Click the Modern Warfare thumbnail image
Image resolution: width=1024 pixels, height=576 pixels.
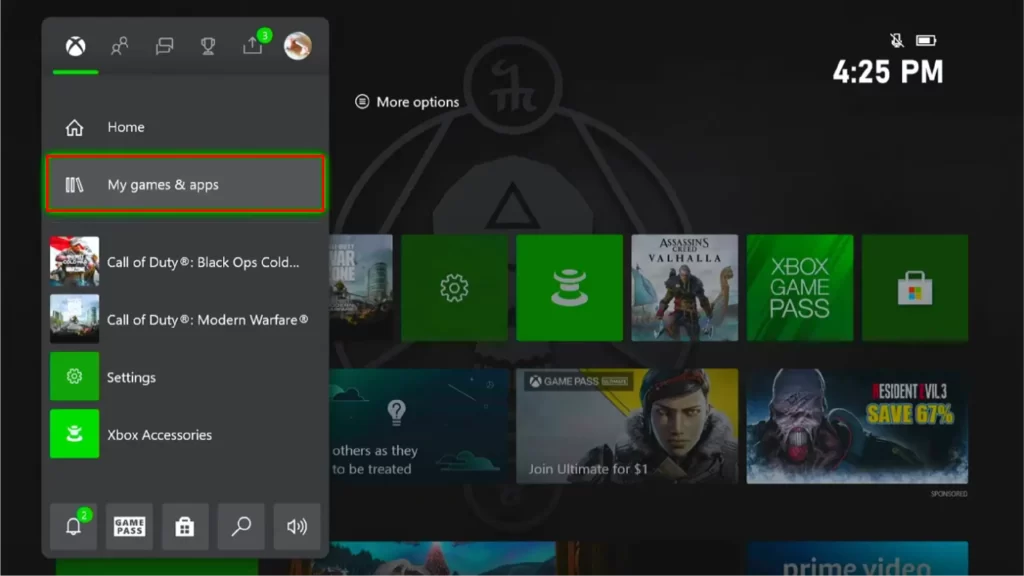tap(74, 319)
